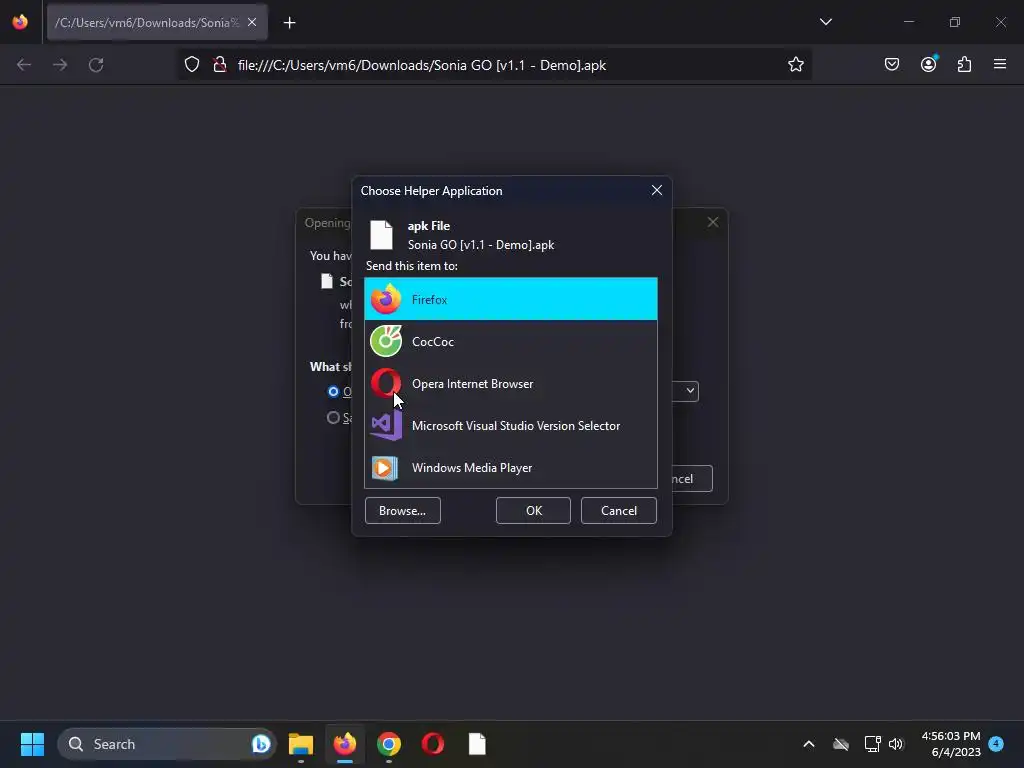Click the Windows Media Player label

click(472, 468)
